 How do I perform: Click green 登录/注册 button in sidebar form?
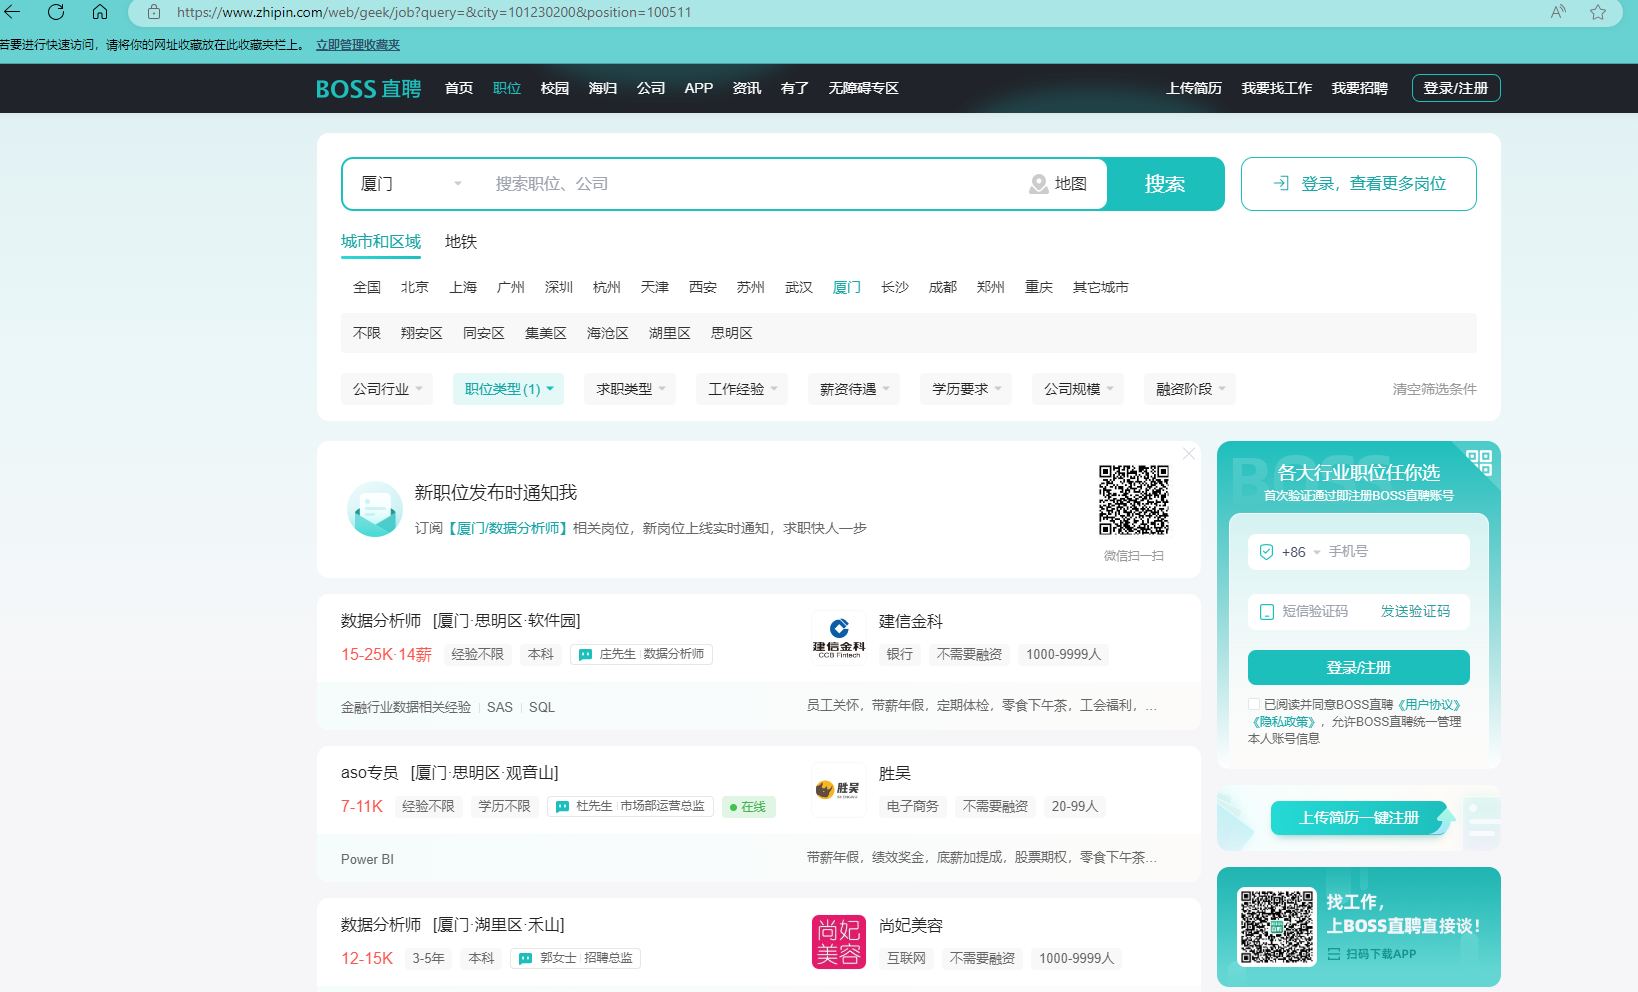(1359, 668)
